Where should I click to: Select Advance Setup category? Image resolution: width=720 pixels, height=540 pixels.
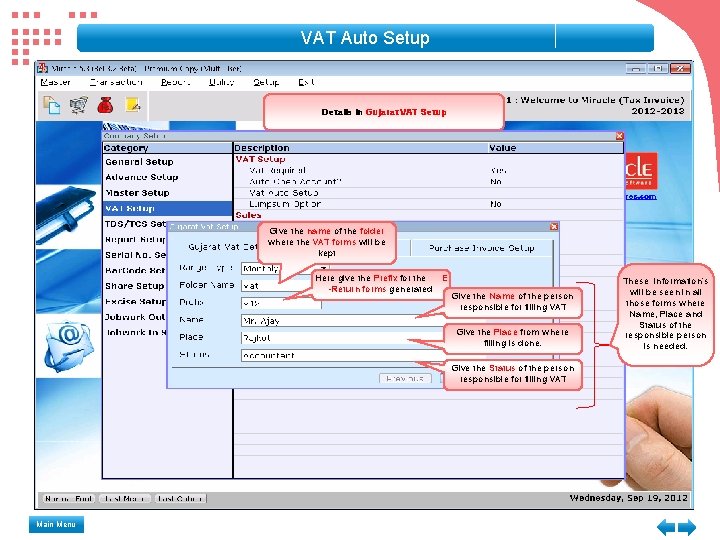coord(142,177)
